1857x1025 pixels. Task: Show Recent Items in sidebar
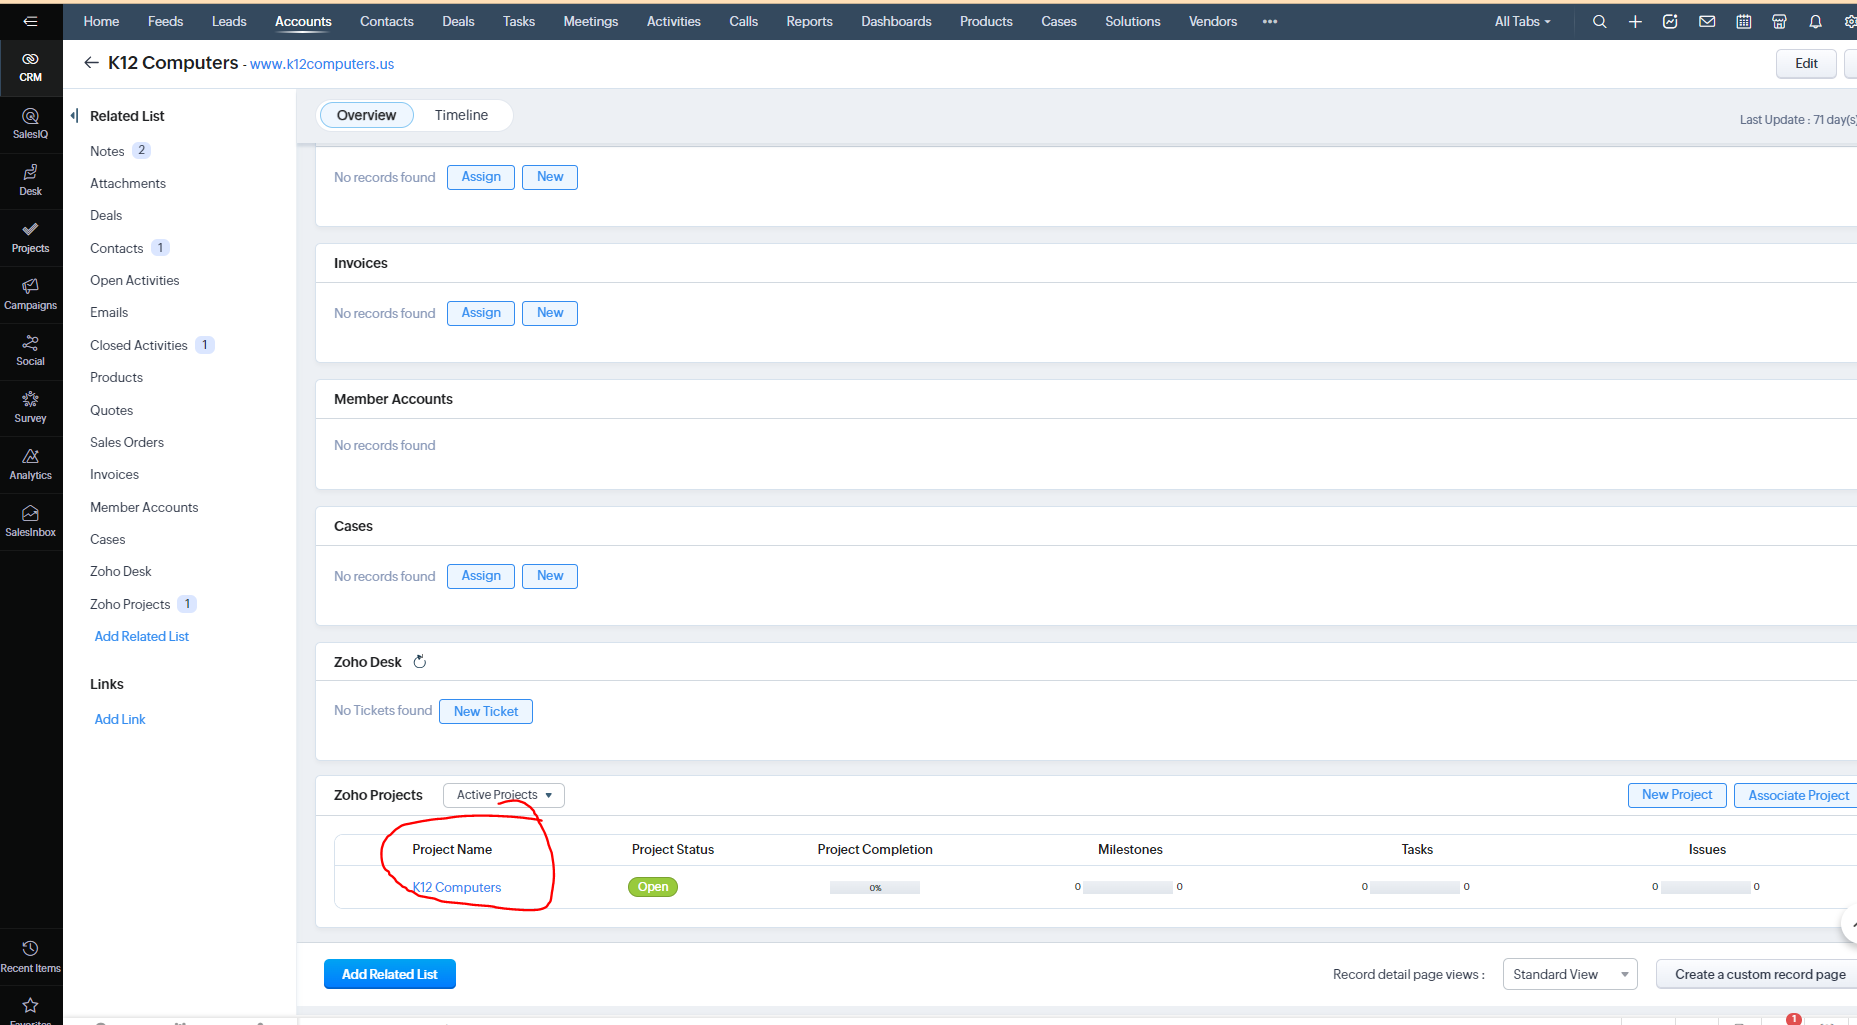(x=31, y=957)
